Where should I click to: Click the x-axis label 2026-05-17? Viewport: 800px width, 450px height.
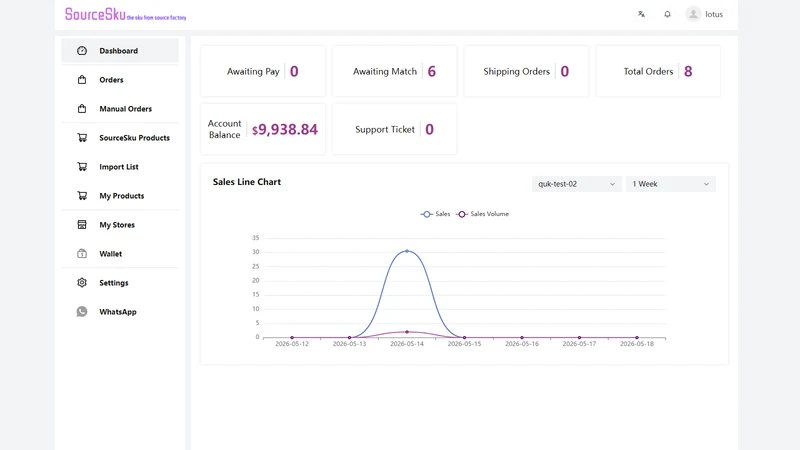[579, 344]
